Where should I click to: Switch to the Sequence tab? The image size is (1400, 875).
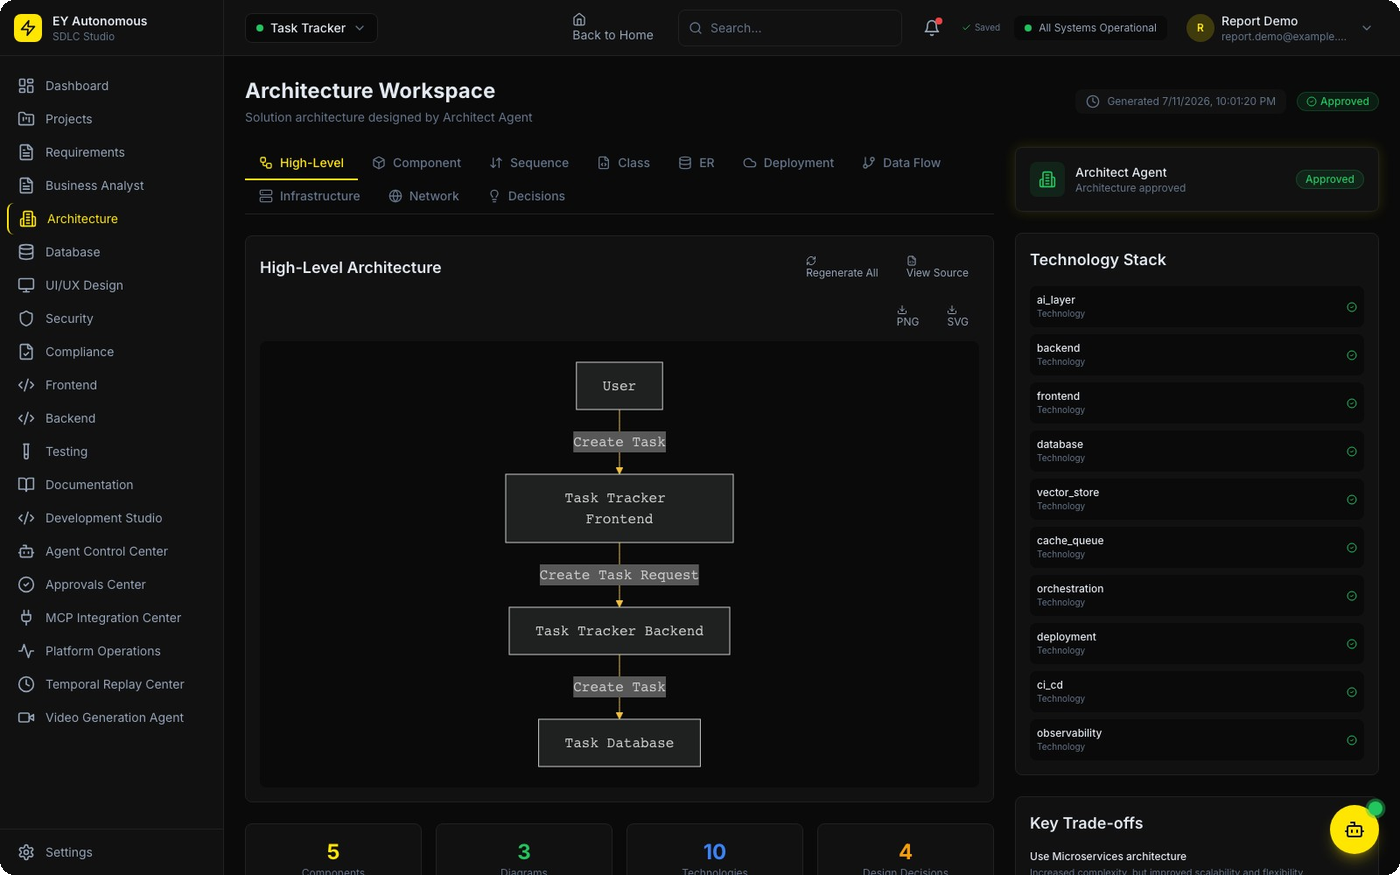tap(529, 163)
